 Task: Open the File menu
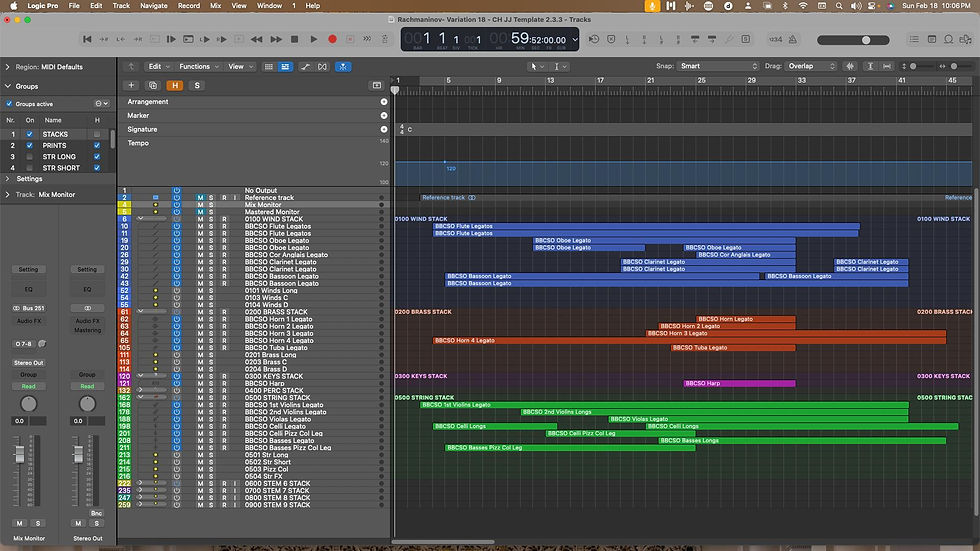(x=74, y=6)
